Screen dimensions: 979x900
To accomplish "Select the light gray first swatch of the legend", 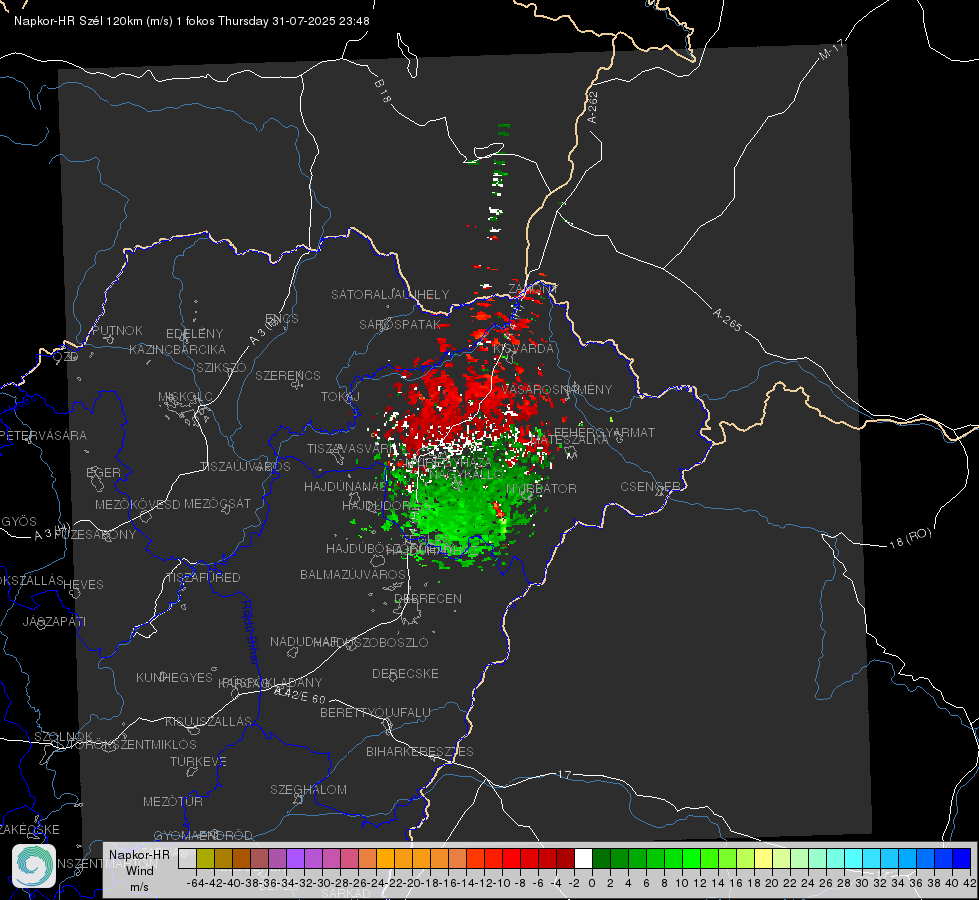I will (187, 858).
